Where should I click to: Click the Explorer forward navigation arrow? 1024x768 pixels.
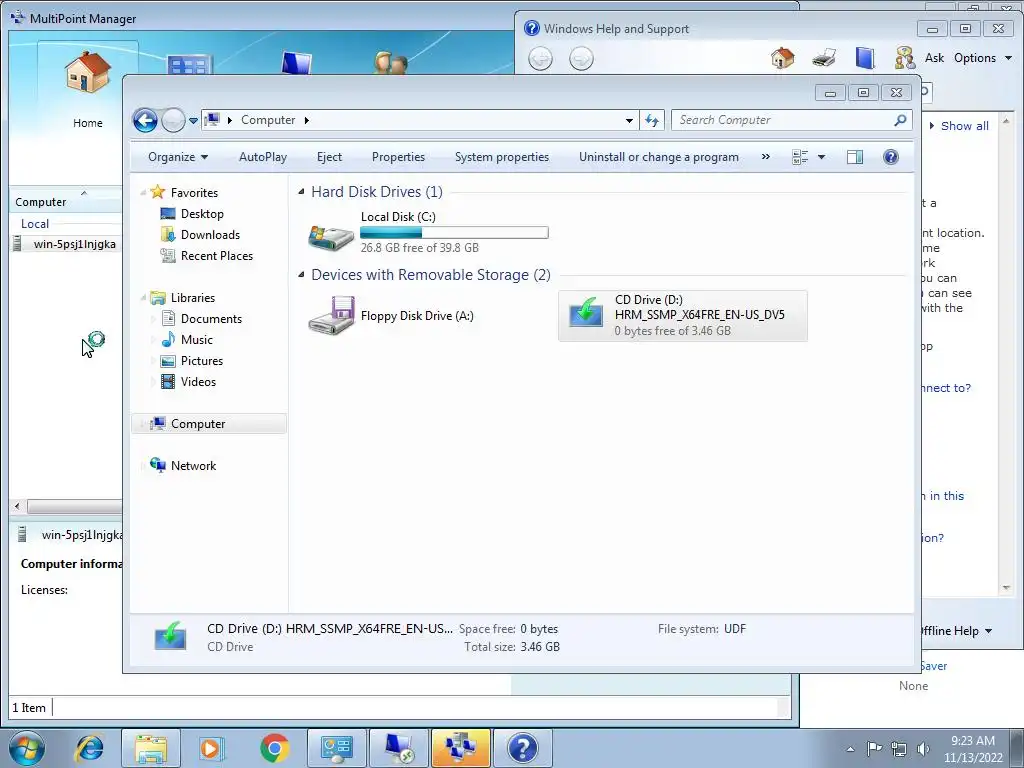(173, 120)
